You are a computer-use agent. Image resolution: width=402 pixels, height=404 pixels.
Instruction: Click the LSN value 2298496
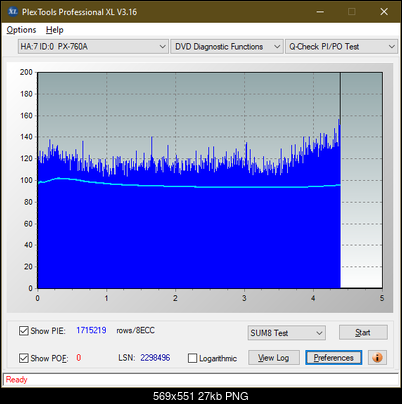point(155,358)
